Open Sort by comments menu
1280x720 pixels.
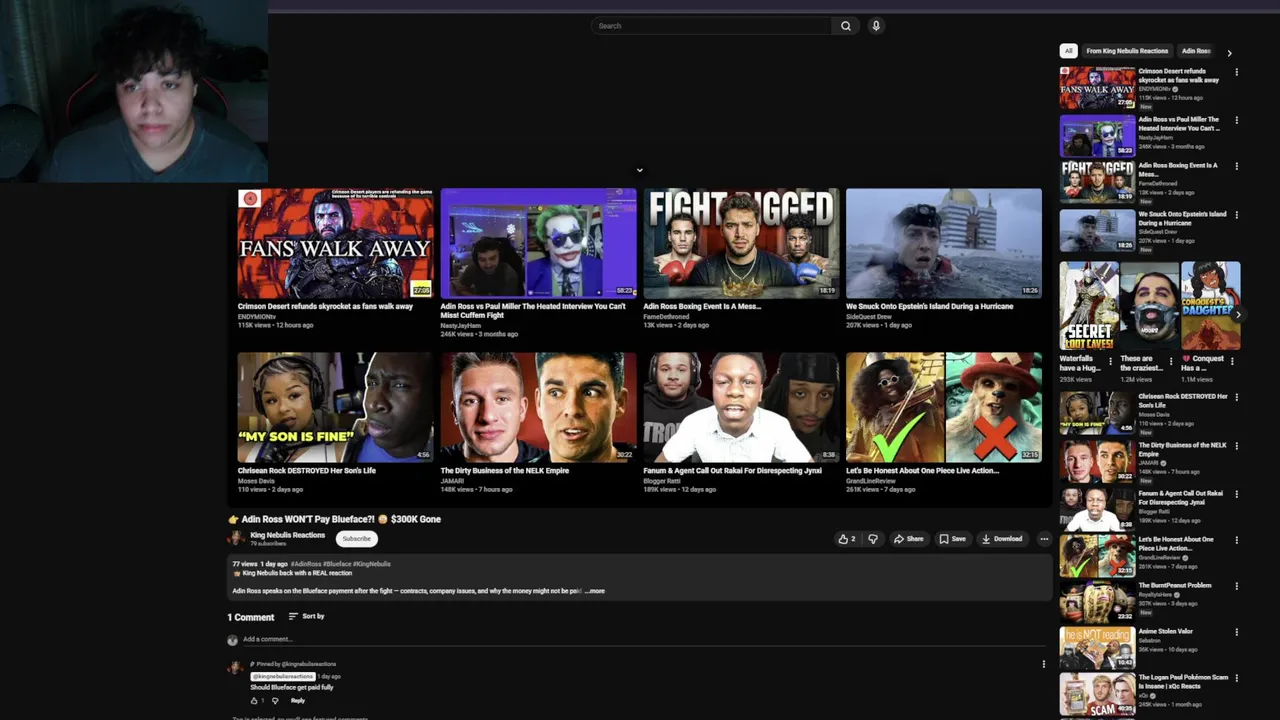(307, 616)
